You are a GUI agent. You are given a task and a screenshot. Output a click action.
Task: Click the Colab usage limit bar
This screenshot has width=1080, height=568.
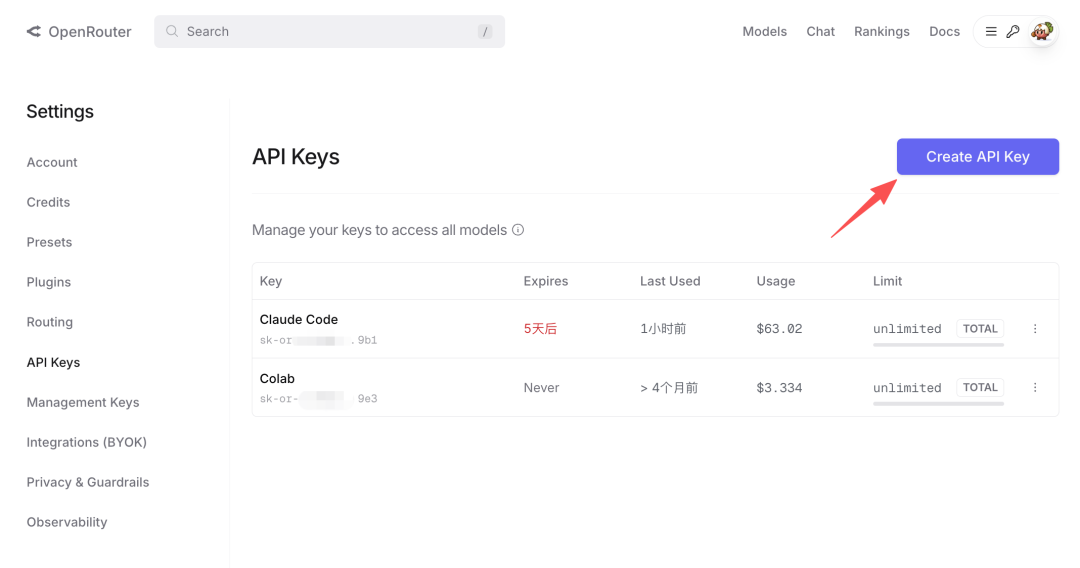pos(938,403)
